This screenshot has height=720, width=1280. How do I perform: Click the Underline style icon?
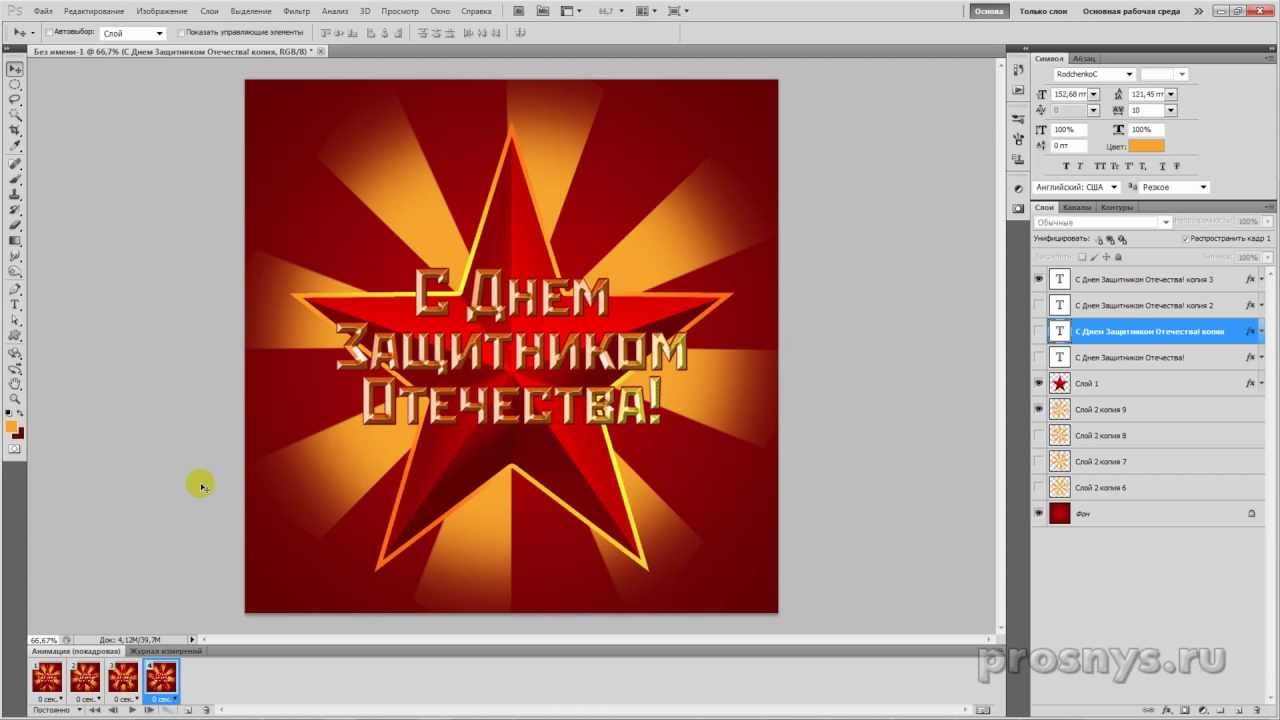[x=1163, y=166]
